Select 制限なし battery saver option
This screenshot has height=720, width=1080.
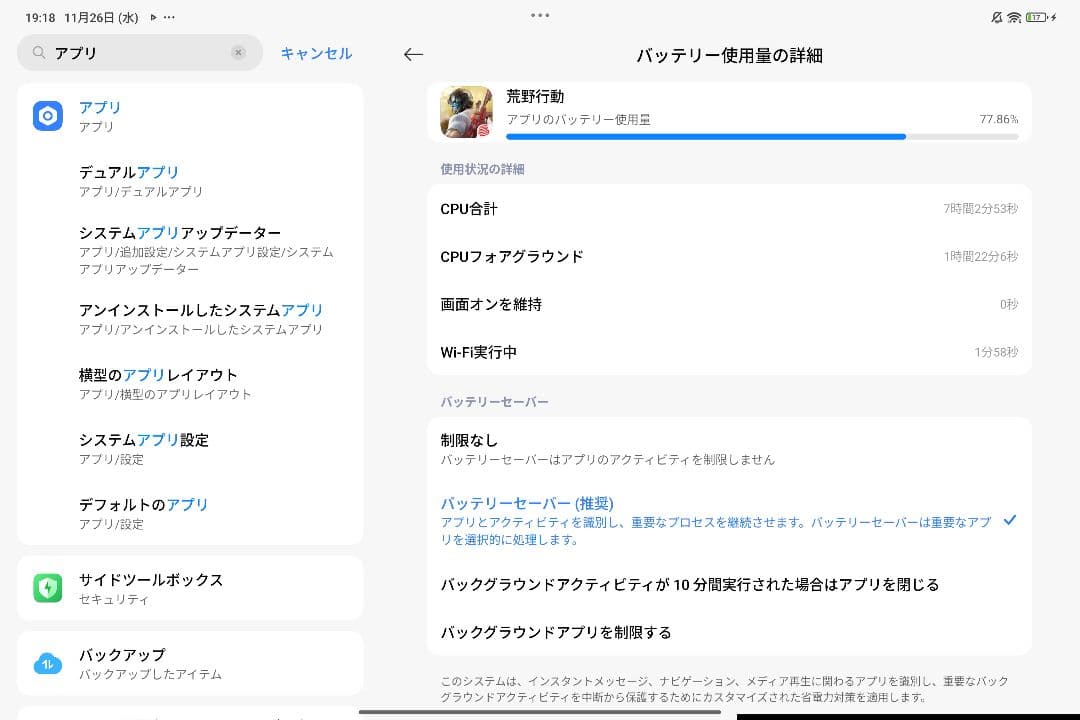(730, 449)
